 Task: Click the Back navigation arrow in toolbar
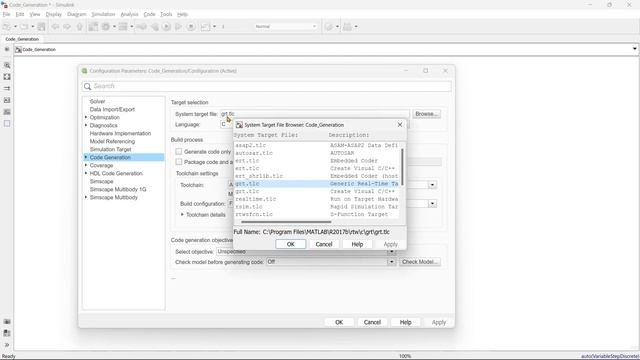(55, 27)
